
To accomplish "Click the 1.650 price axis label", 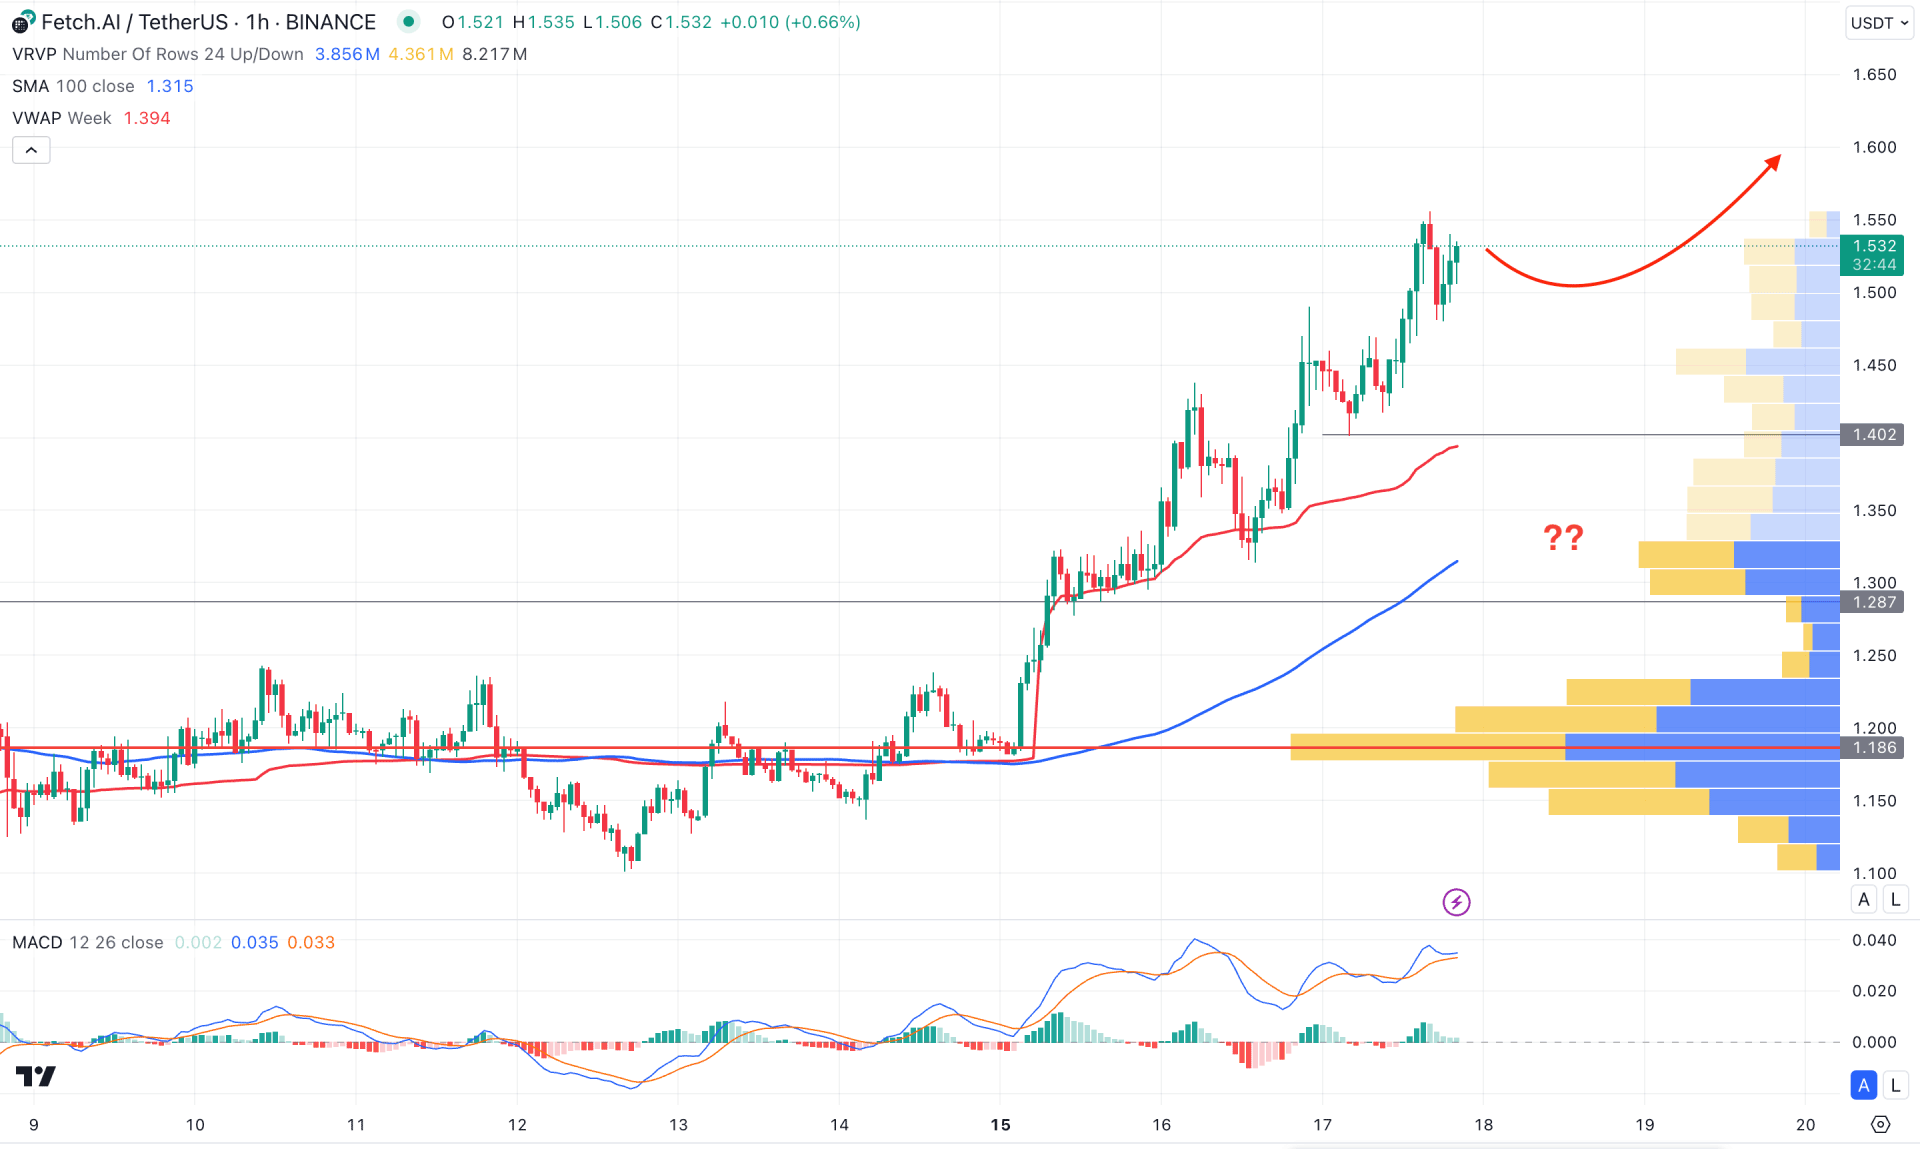I will point(1874,75).
